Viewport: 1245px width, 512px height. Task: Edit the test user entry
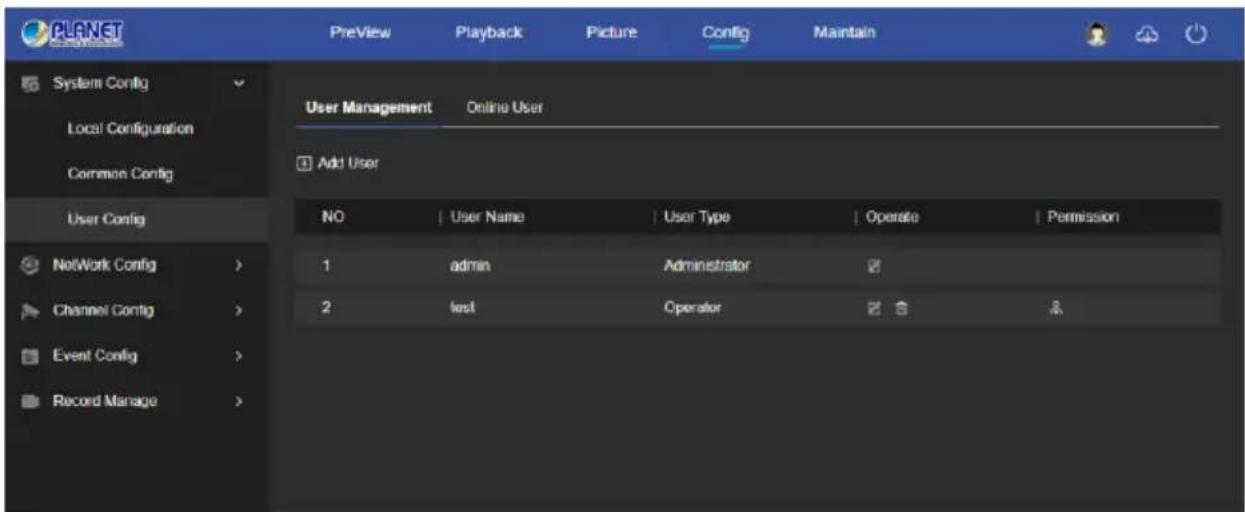873,309
